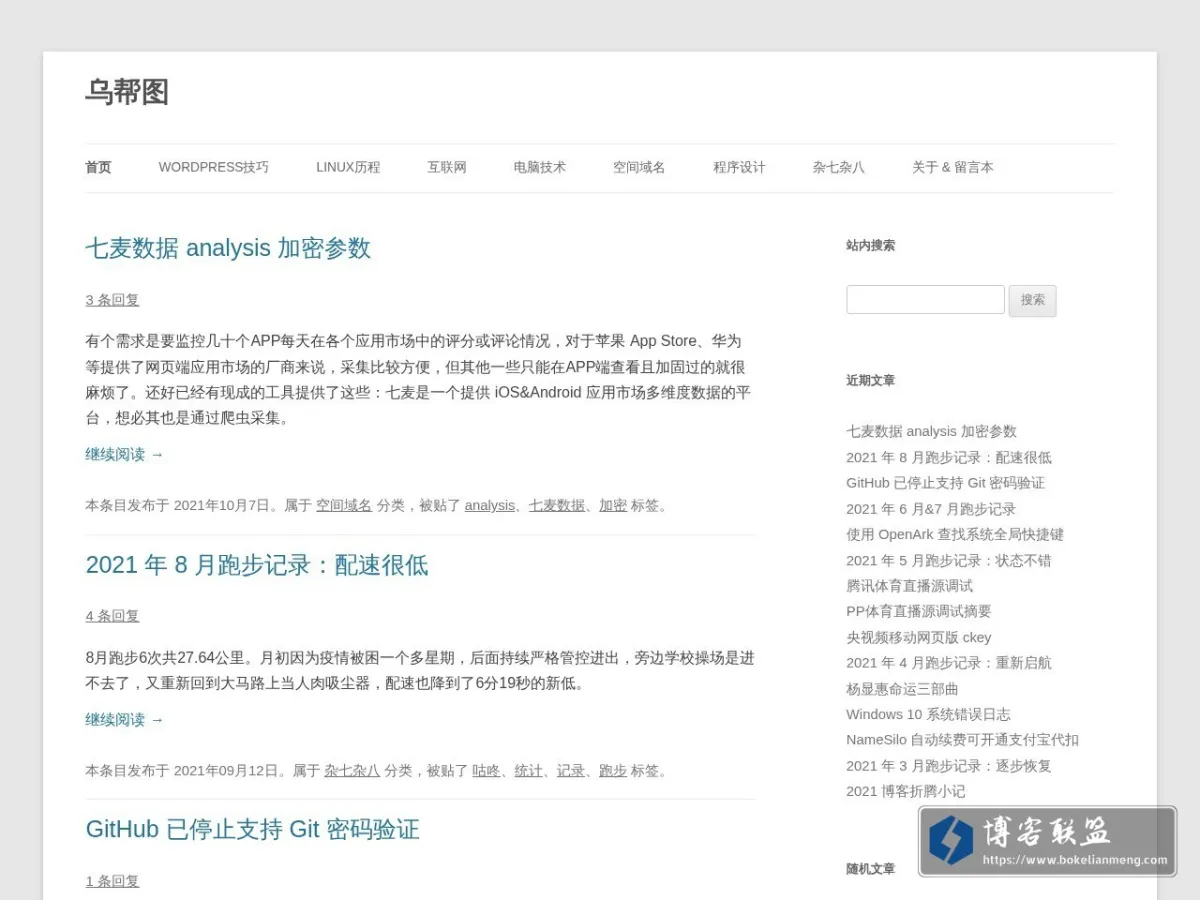Click the 搜索 button
The width and height of the screenshot is (1200, 900).
pos(1033,300)
